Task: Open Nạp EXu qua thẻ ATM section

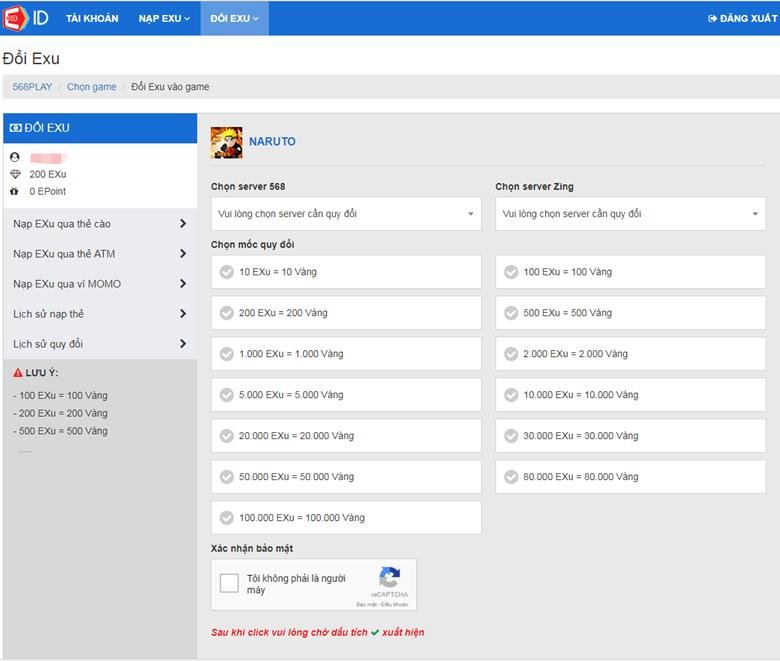Action: pyautogui.click(x=100, y=254)
